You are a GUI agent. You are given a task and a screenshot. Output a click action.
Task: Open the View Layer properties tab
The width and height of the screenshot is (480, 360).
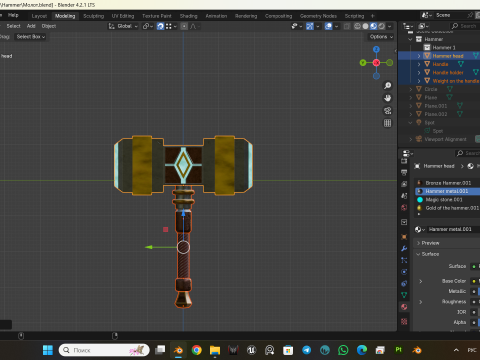(404, 184)
